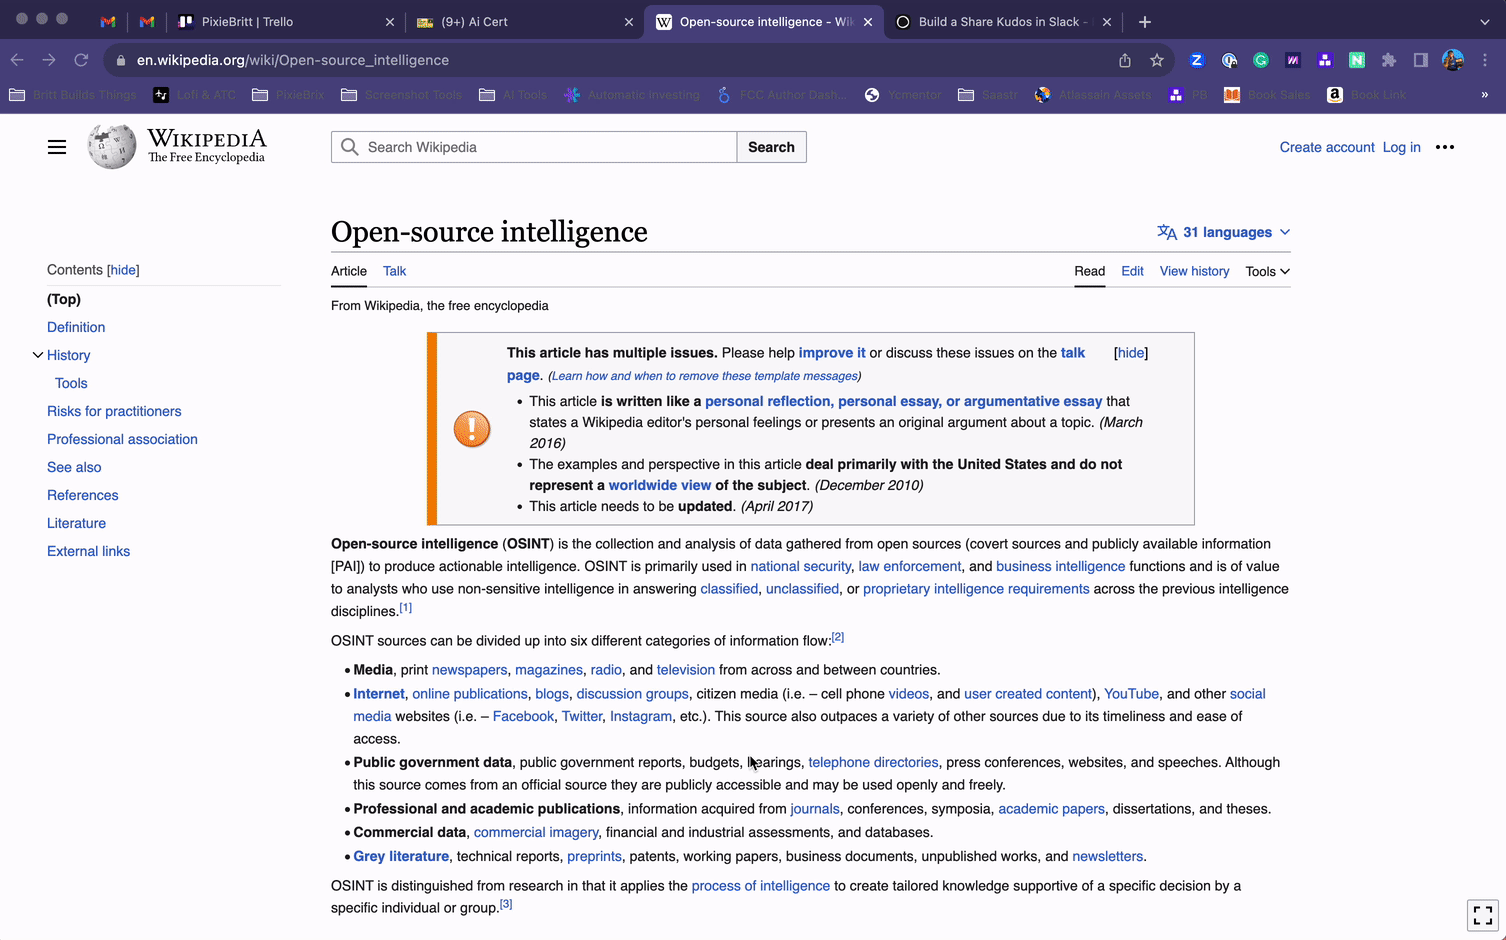1506x940 pixels.
Task: Click the Search button
Action: tap(771, 147)
